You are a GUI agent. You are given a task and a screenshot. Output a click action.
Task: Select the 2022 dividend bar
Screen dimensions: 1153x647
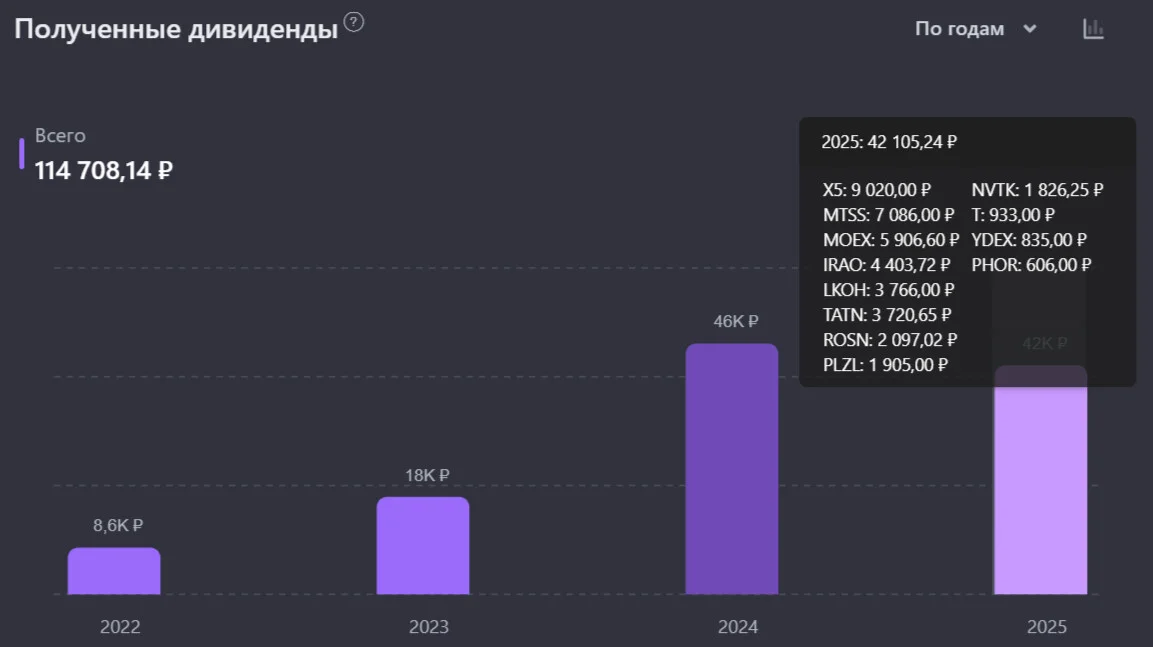click(x=114, y=571)
